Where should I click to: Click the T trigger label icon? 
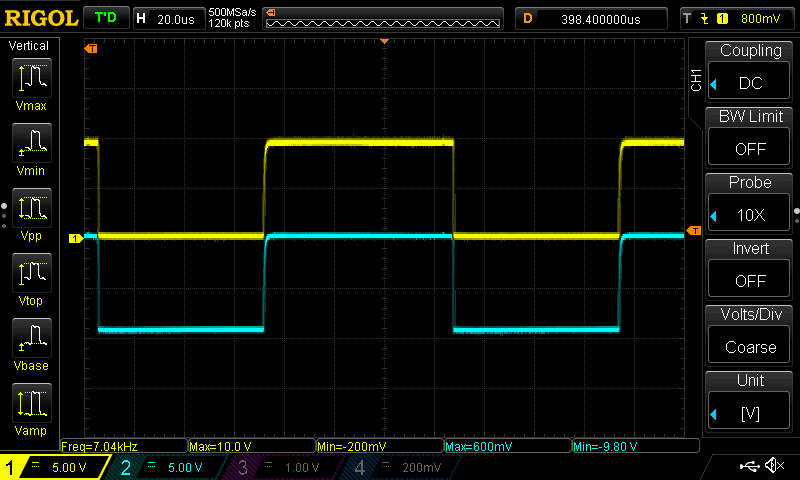(687, 19)
